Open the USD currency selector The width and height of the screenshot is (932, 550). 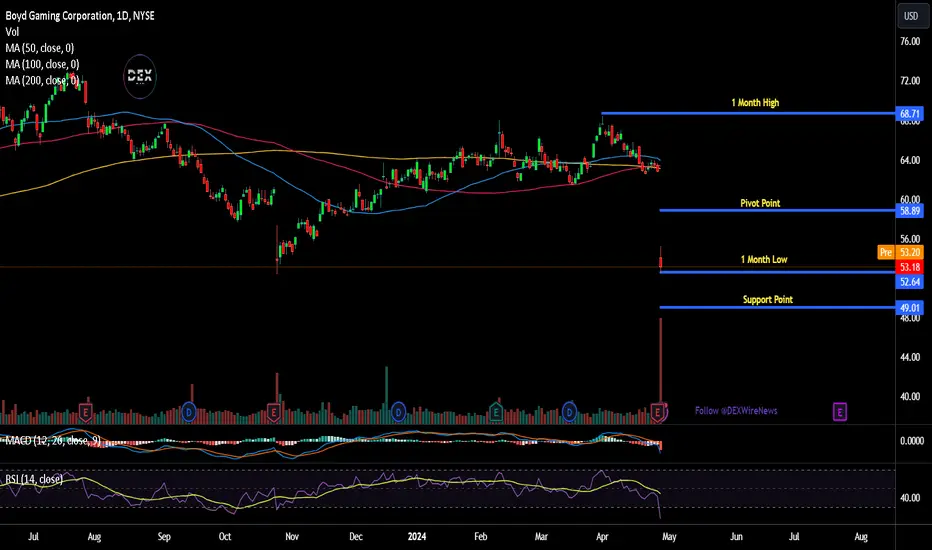pos(911,16)
